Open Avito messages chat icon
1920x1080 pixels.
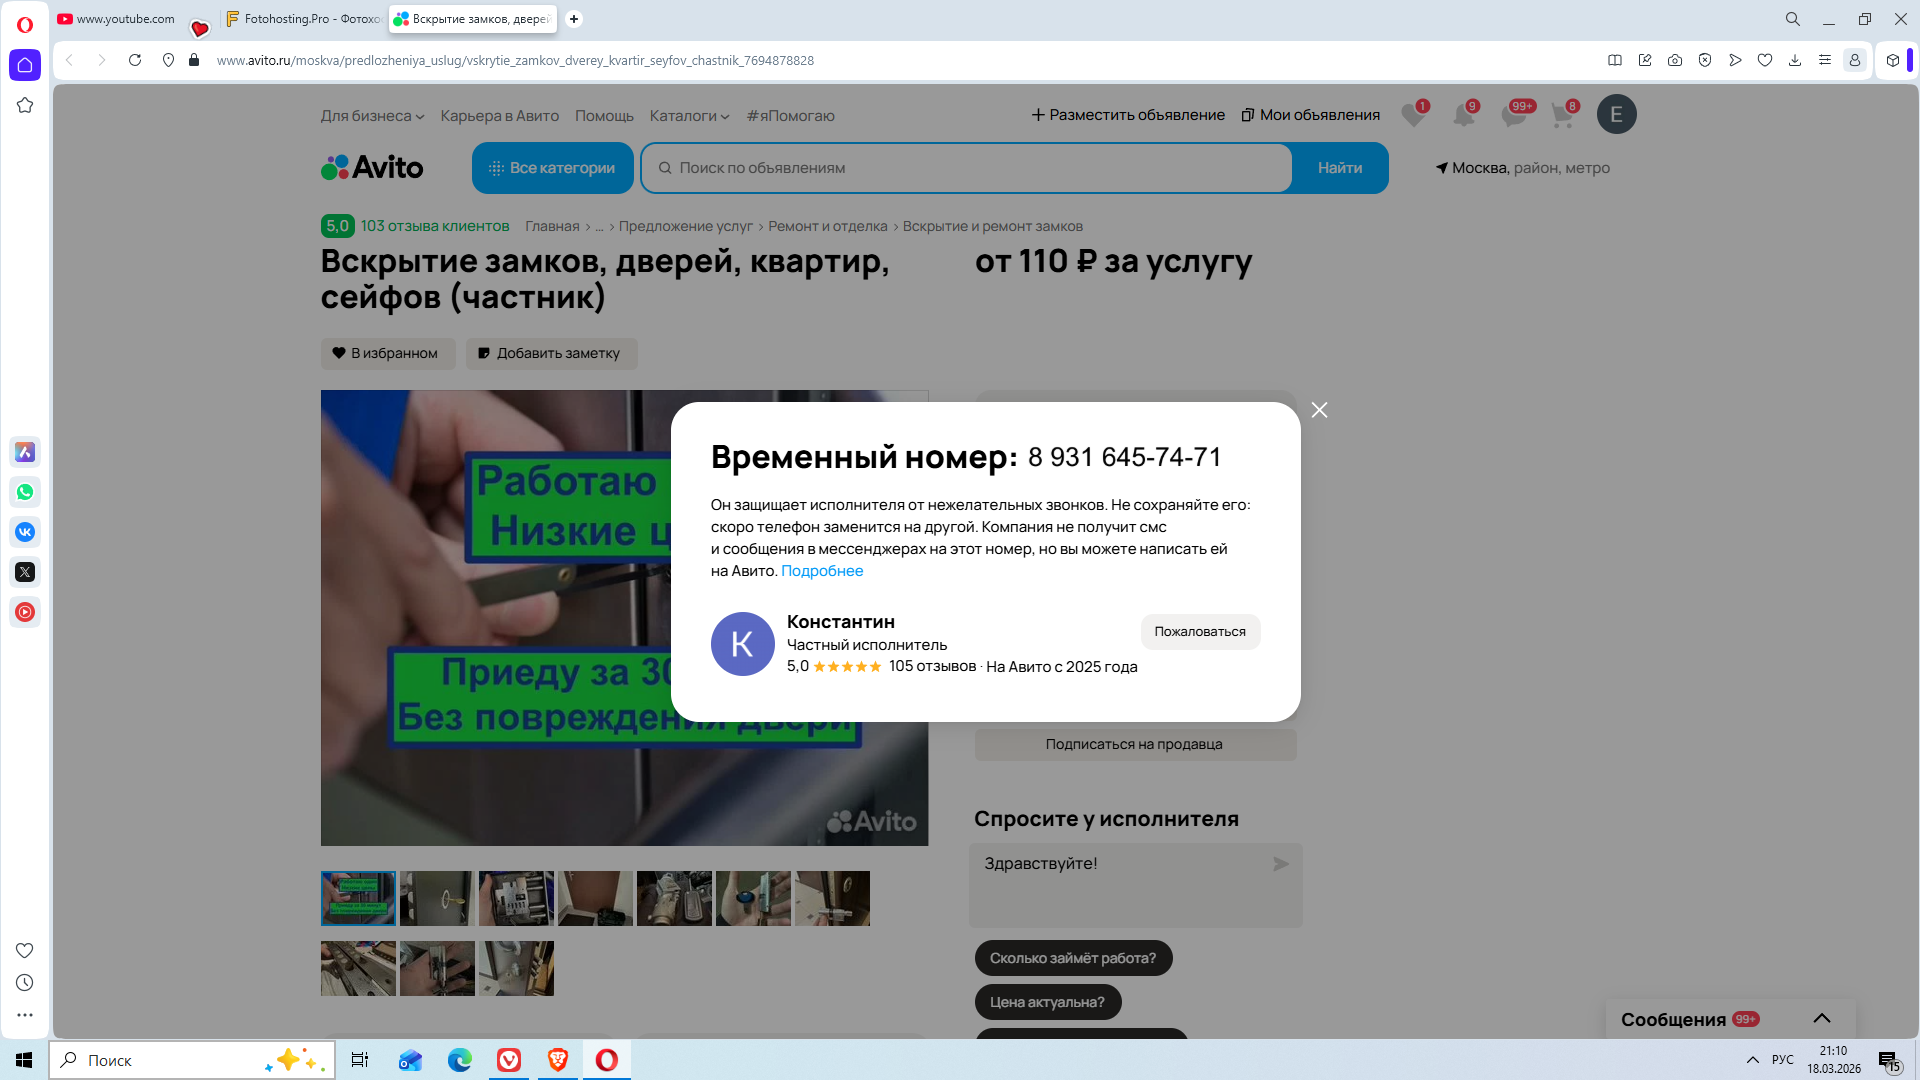tap(1513, 115)
